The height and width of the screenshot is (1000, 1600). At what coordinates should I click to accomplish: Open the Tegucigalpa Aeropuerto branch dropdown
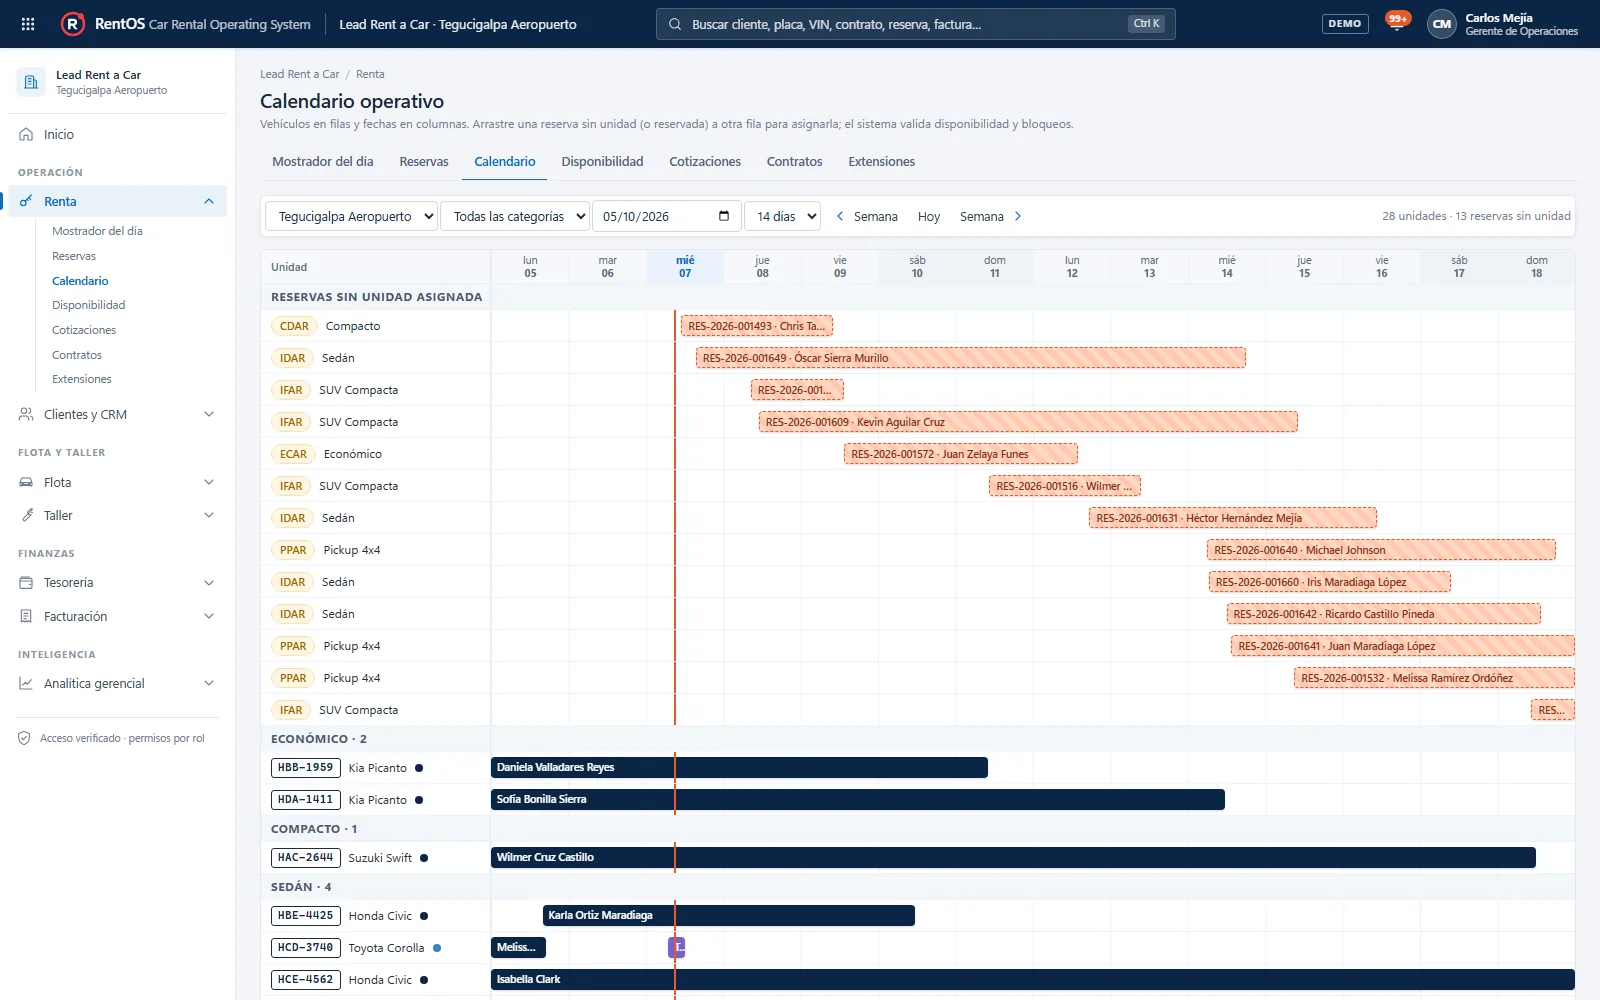coord(351,216)
